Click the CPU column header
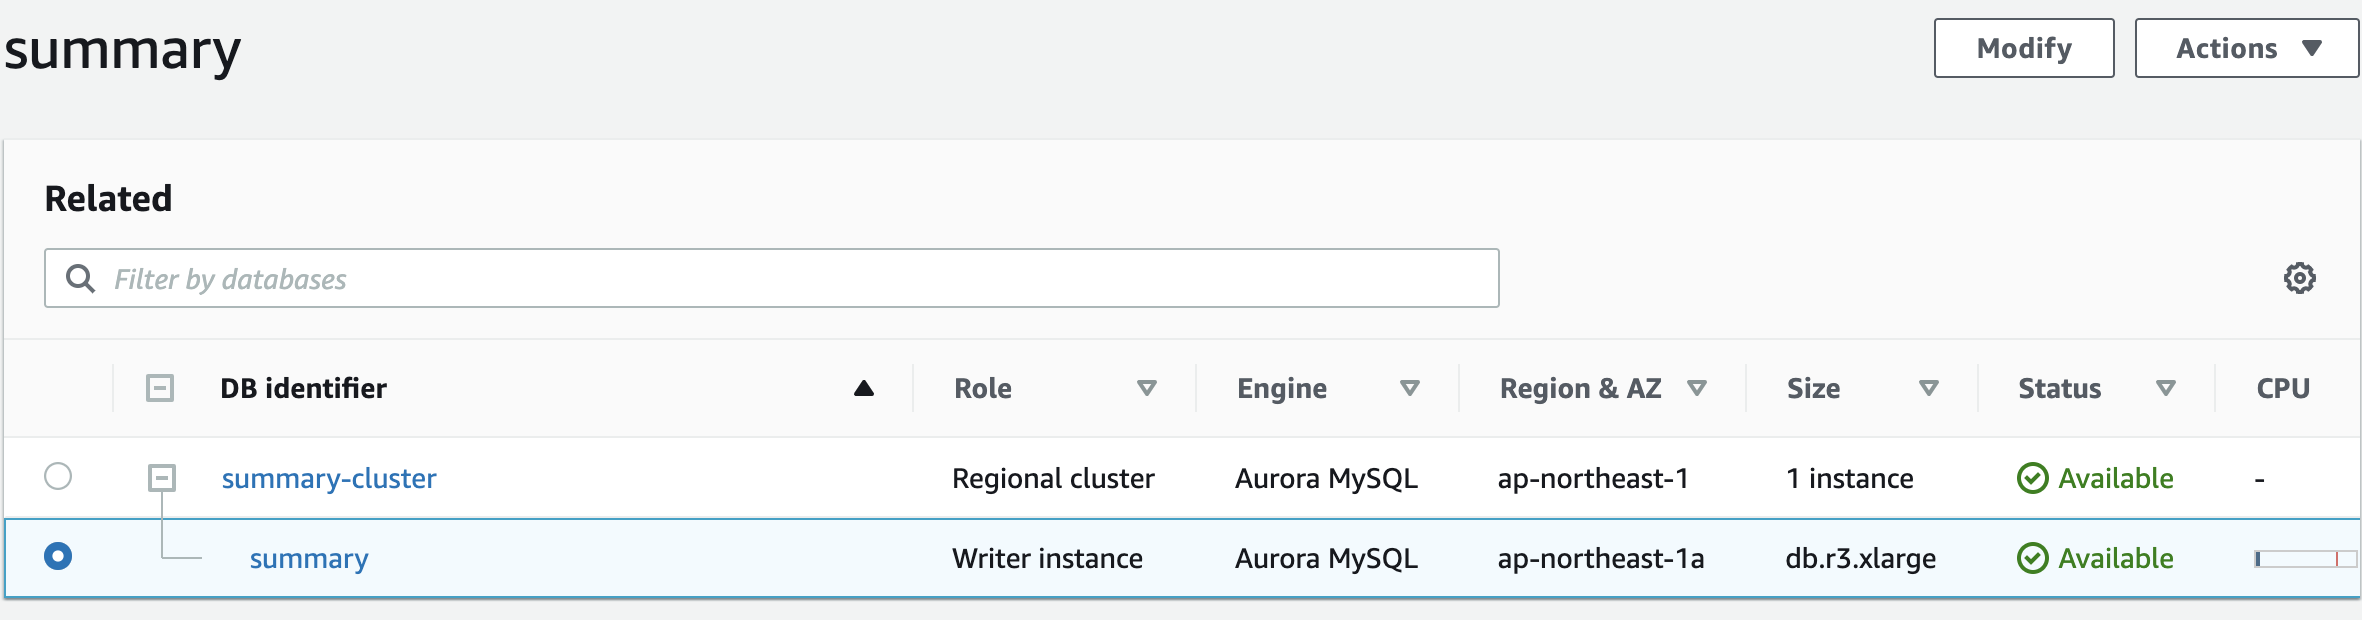Viewport: 2362px width, 620px height. coord(2282,388)
